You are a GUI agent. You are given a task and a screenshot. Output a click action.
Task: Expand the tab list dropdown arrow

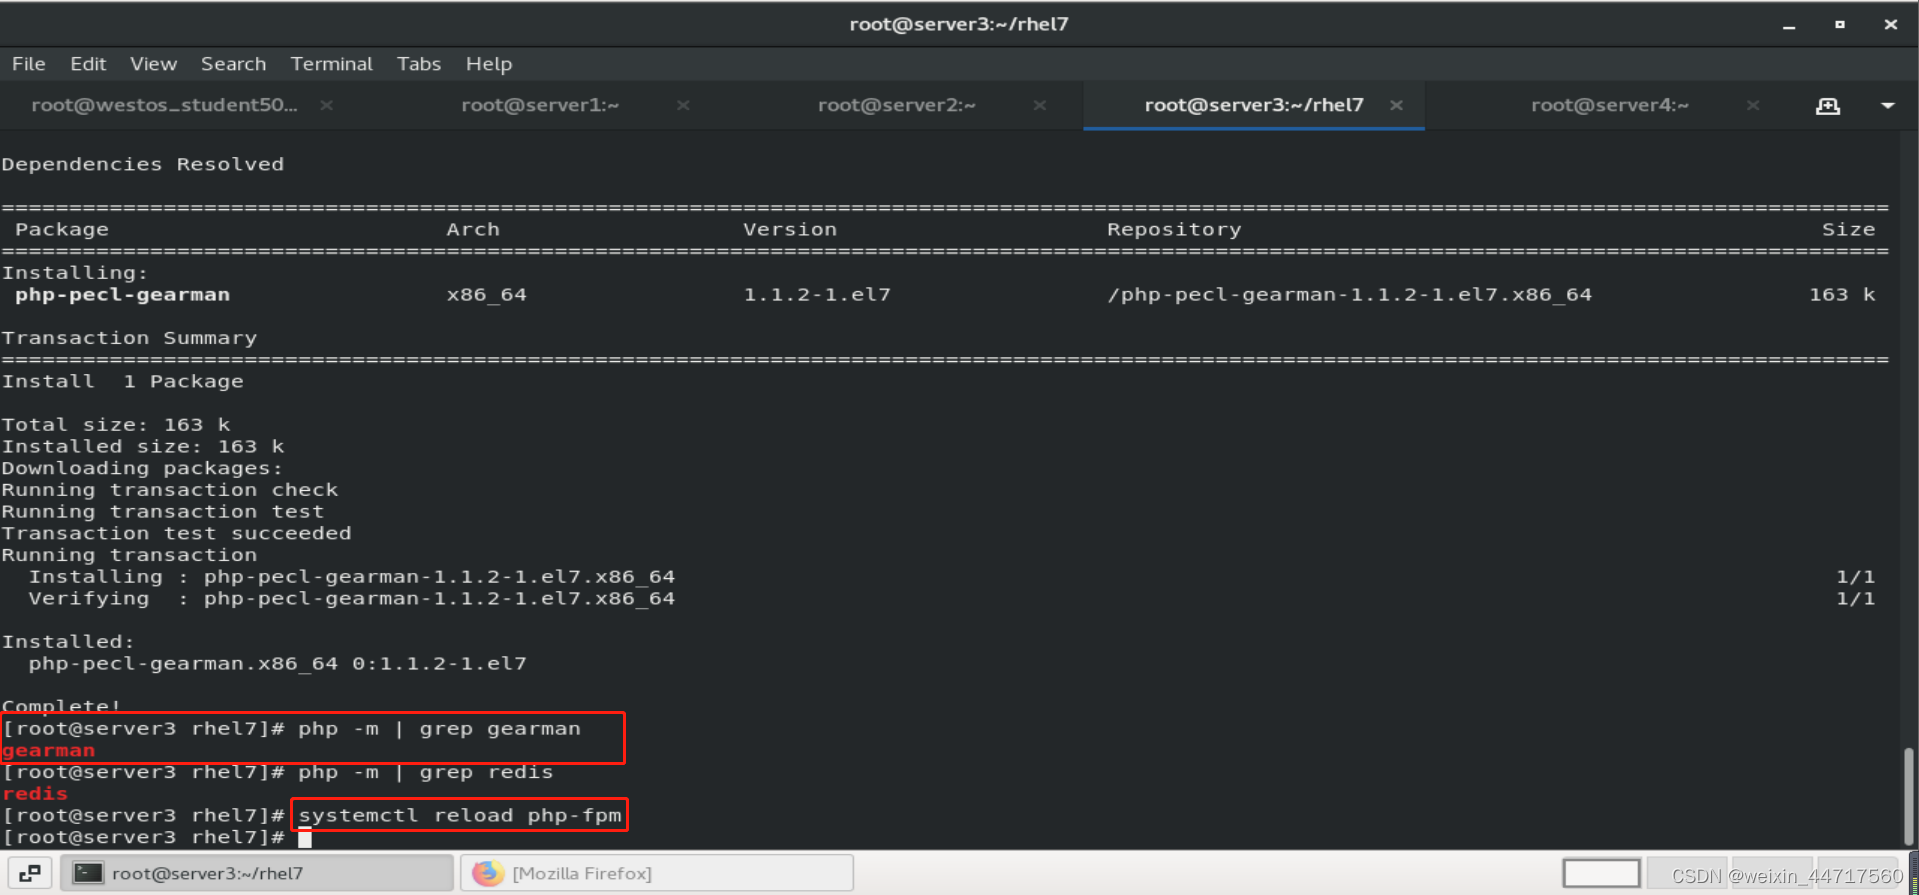point(1888,105)
